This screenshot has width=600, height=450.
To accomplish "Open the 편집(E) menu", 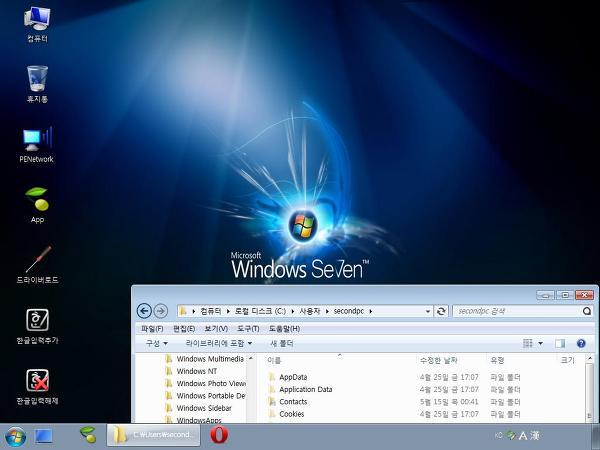I will point(184,329).
